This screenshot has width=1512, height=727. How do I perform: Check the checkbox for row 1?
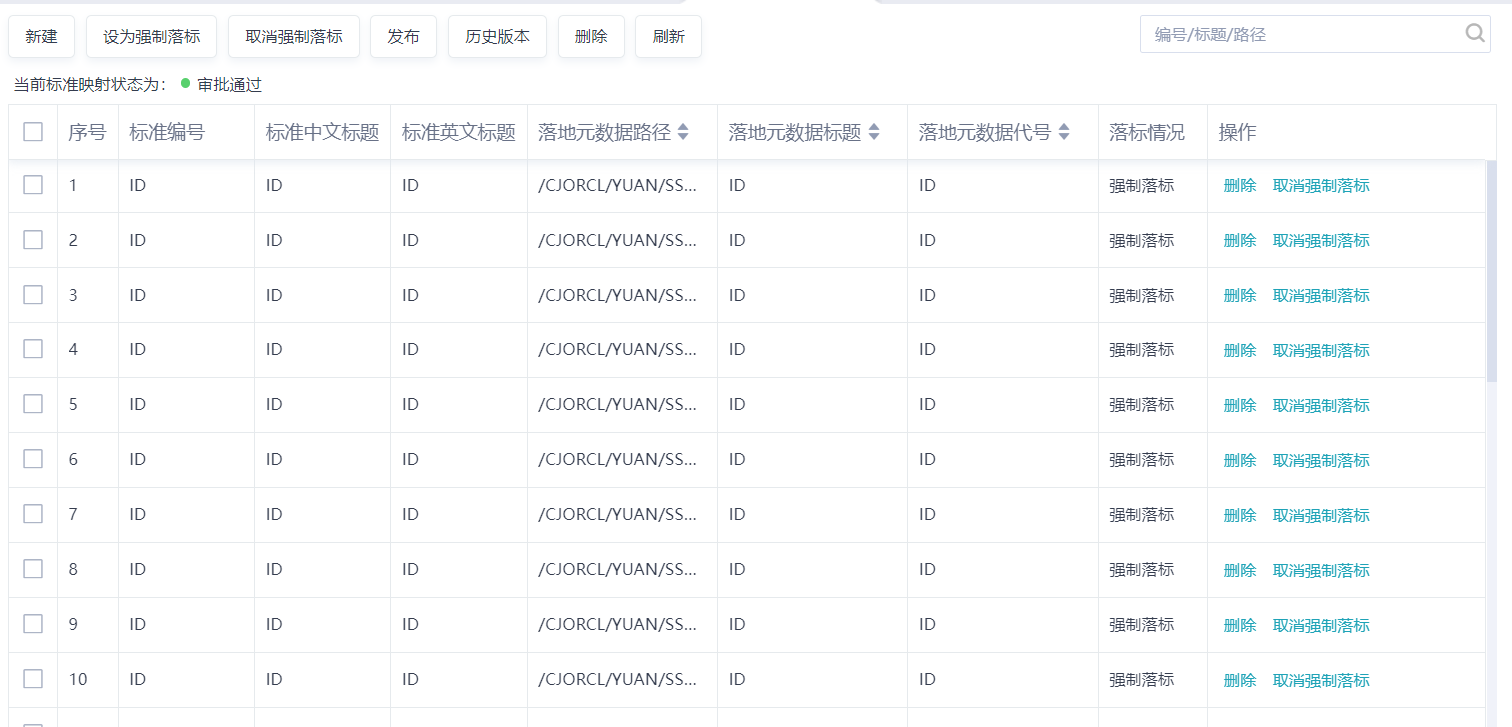pos(33,185)
